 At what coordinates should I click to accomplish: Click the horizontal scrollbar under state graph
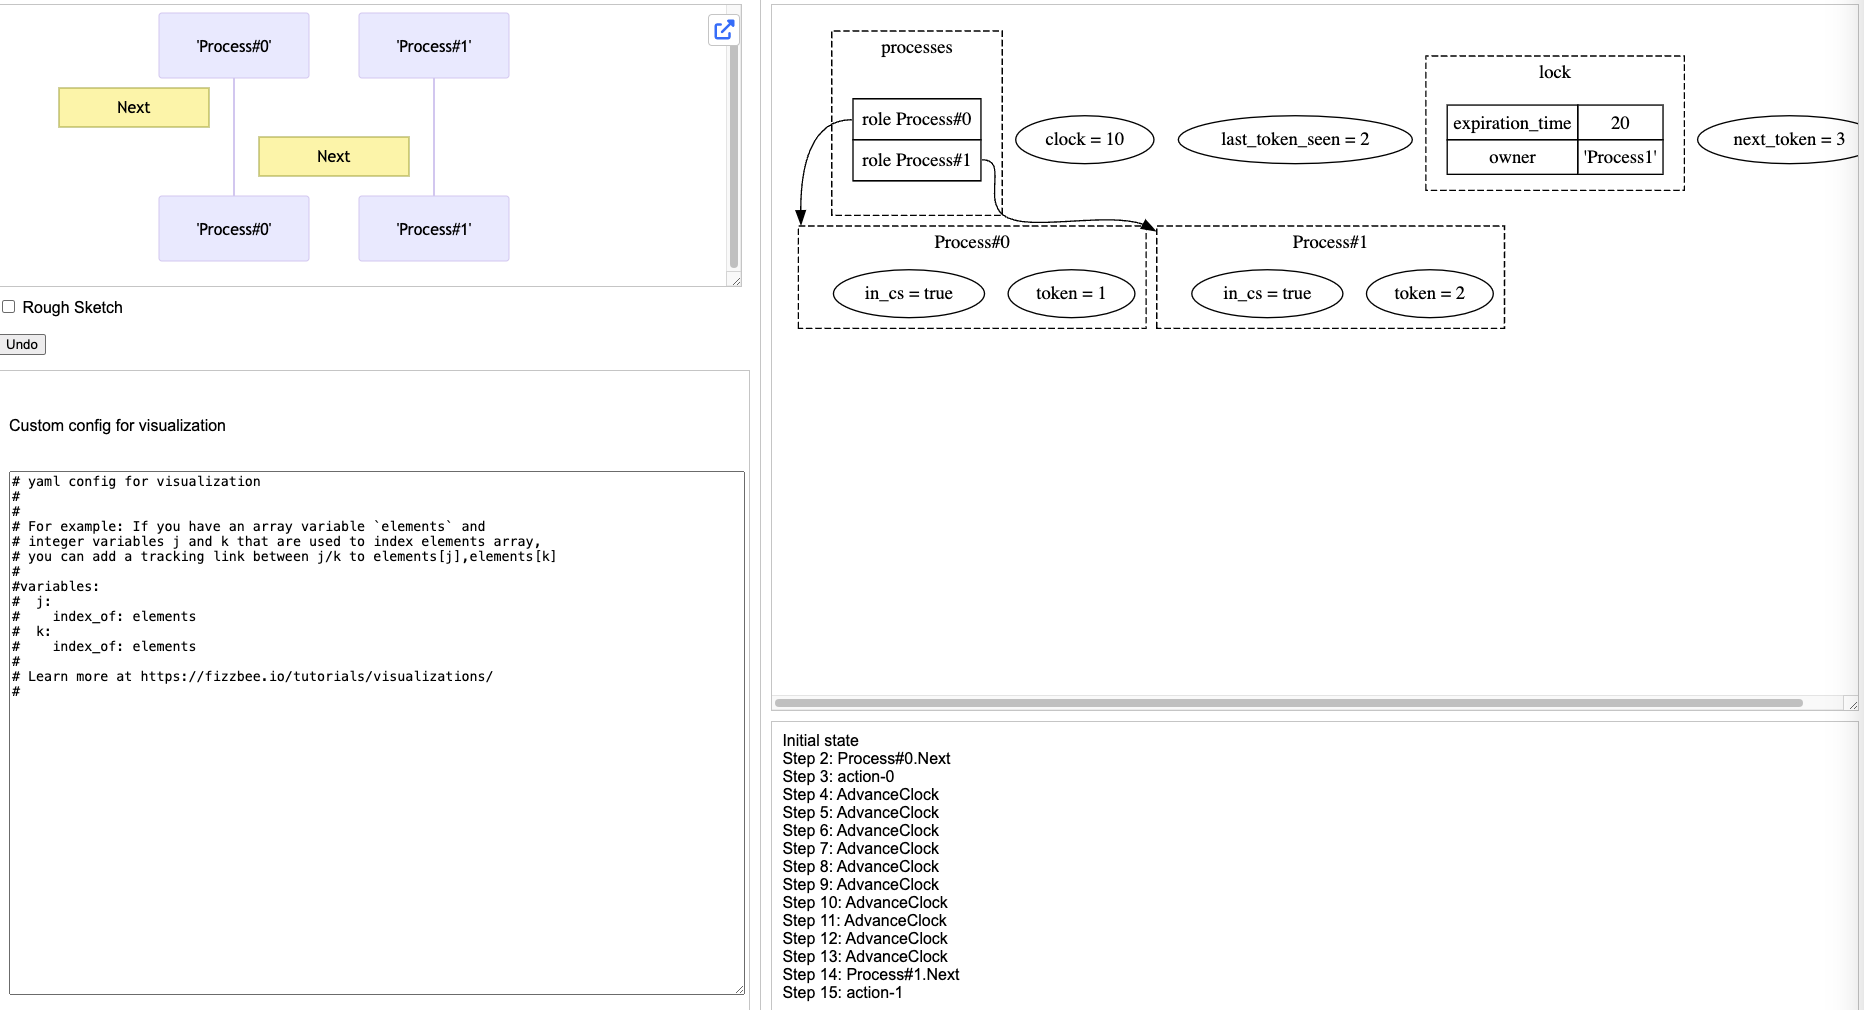(x=1288, y=703)
